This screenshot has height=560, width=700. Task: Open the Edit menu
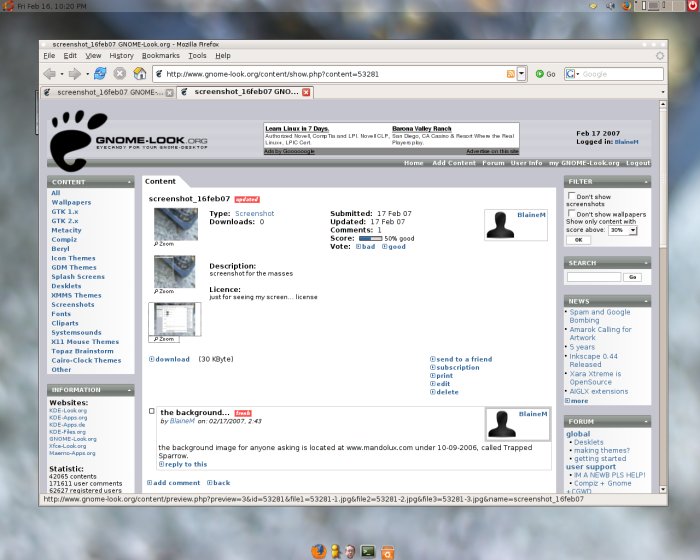(70, 56)
